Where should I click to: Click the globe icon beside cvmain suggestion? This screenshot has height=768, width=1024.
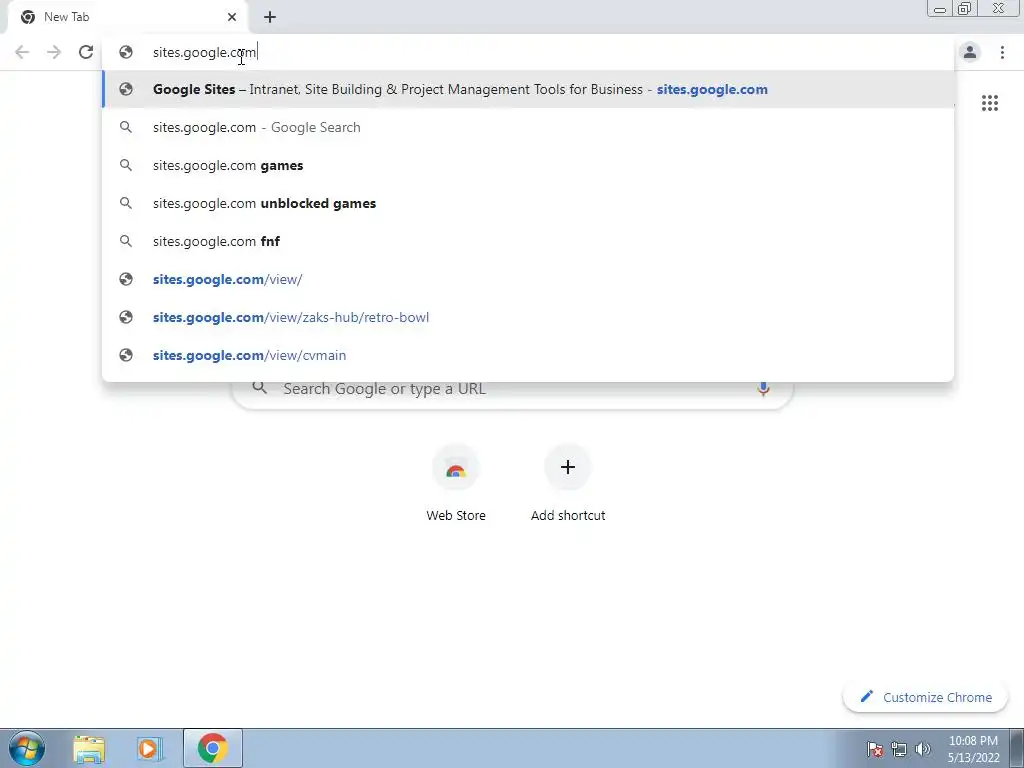pyautogui.click(x=126, y=355)
